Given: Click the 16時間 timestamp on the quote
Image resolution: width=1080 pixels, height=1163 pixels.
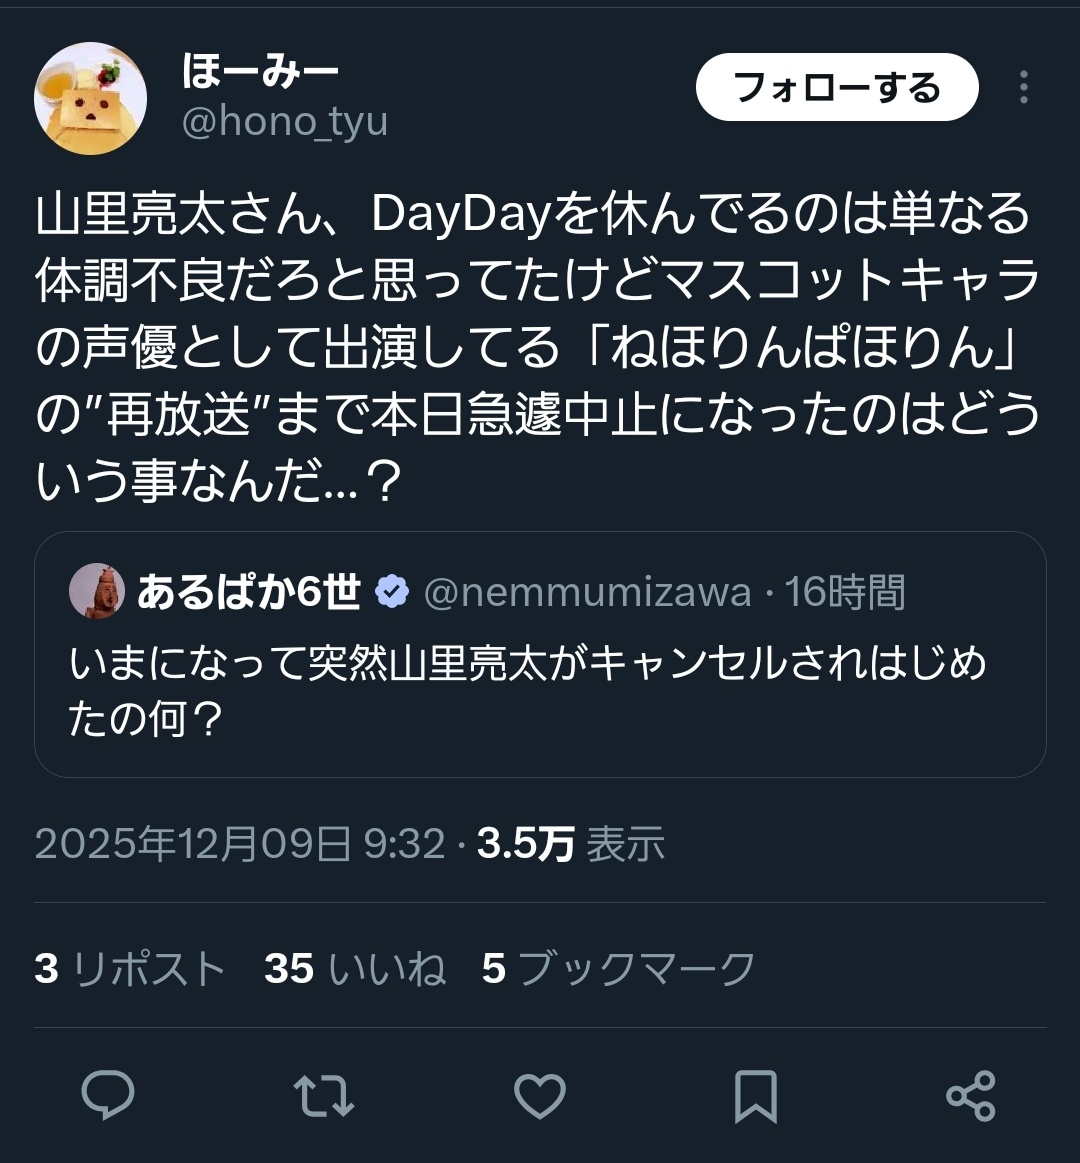Looking at the screenshot, I should [x=845, y=593].
